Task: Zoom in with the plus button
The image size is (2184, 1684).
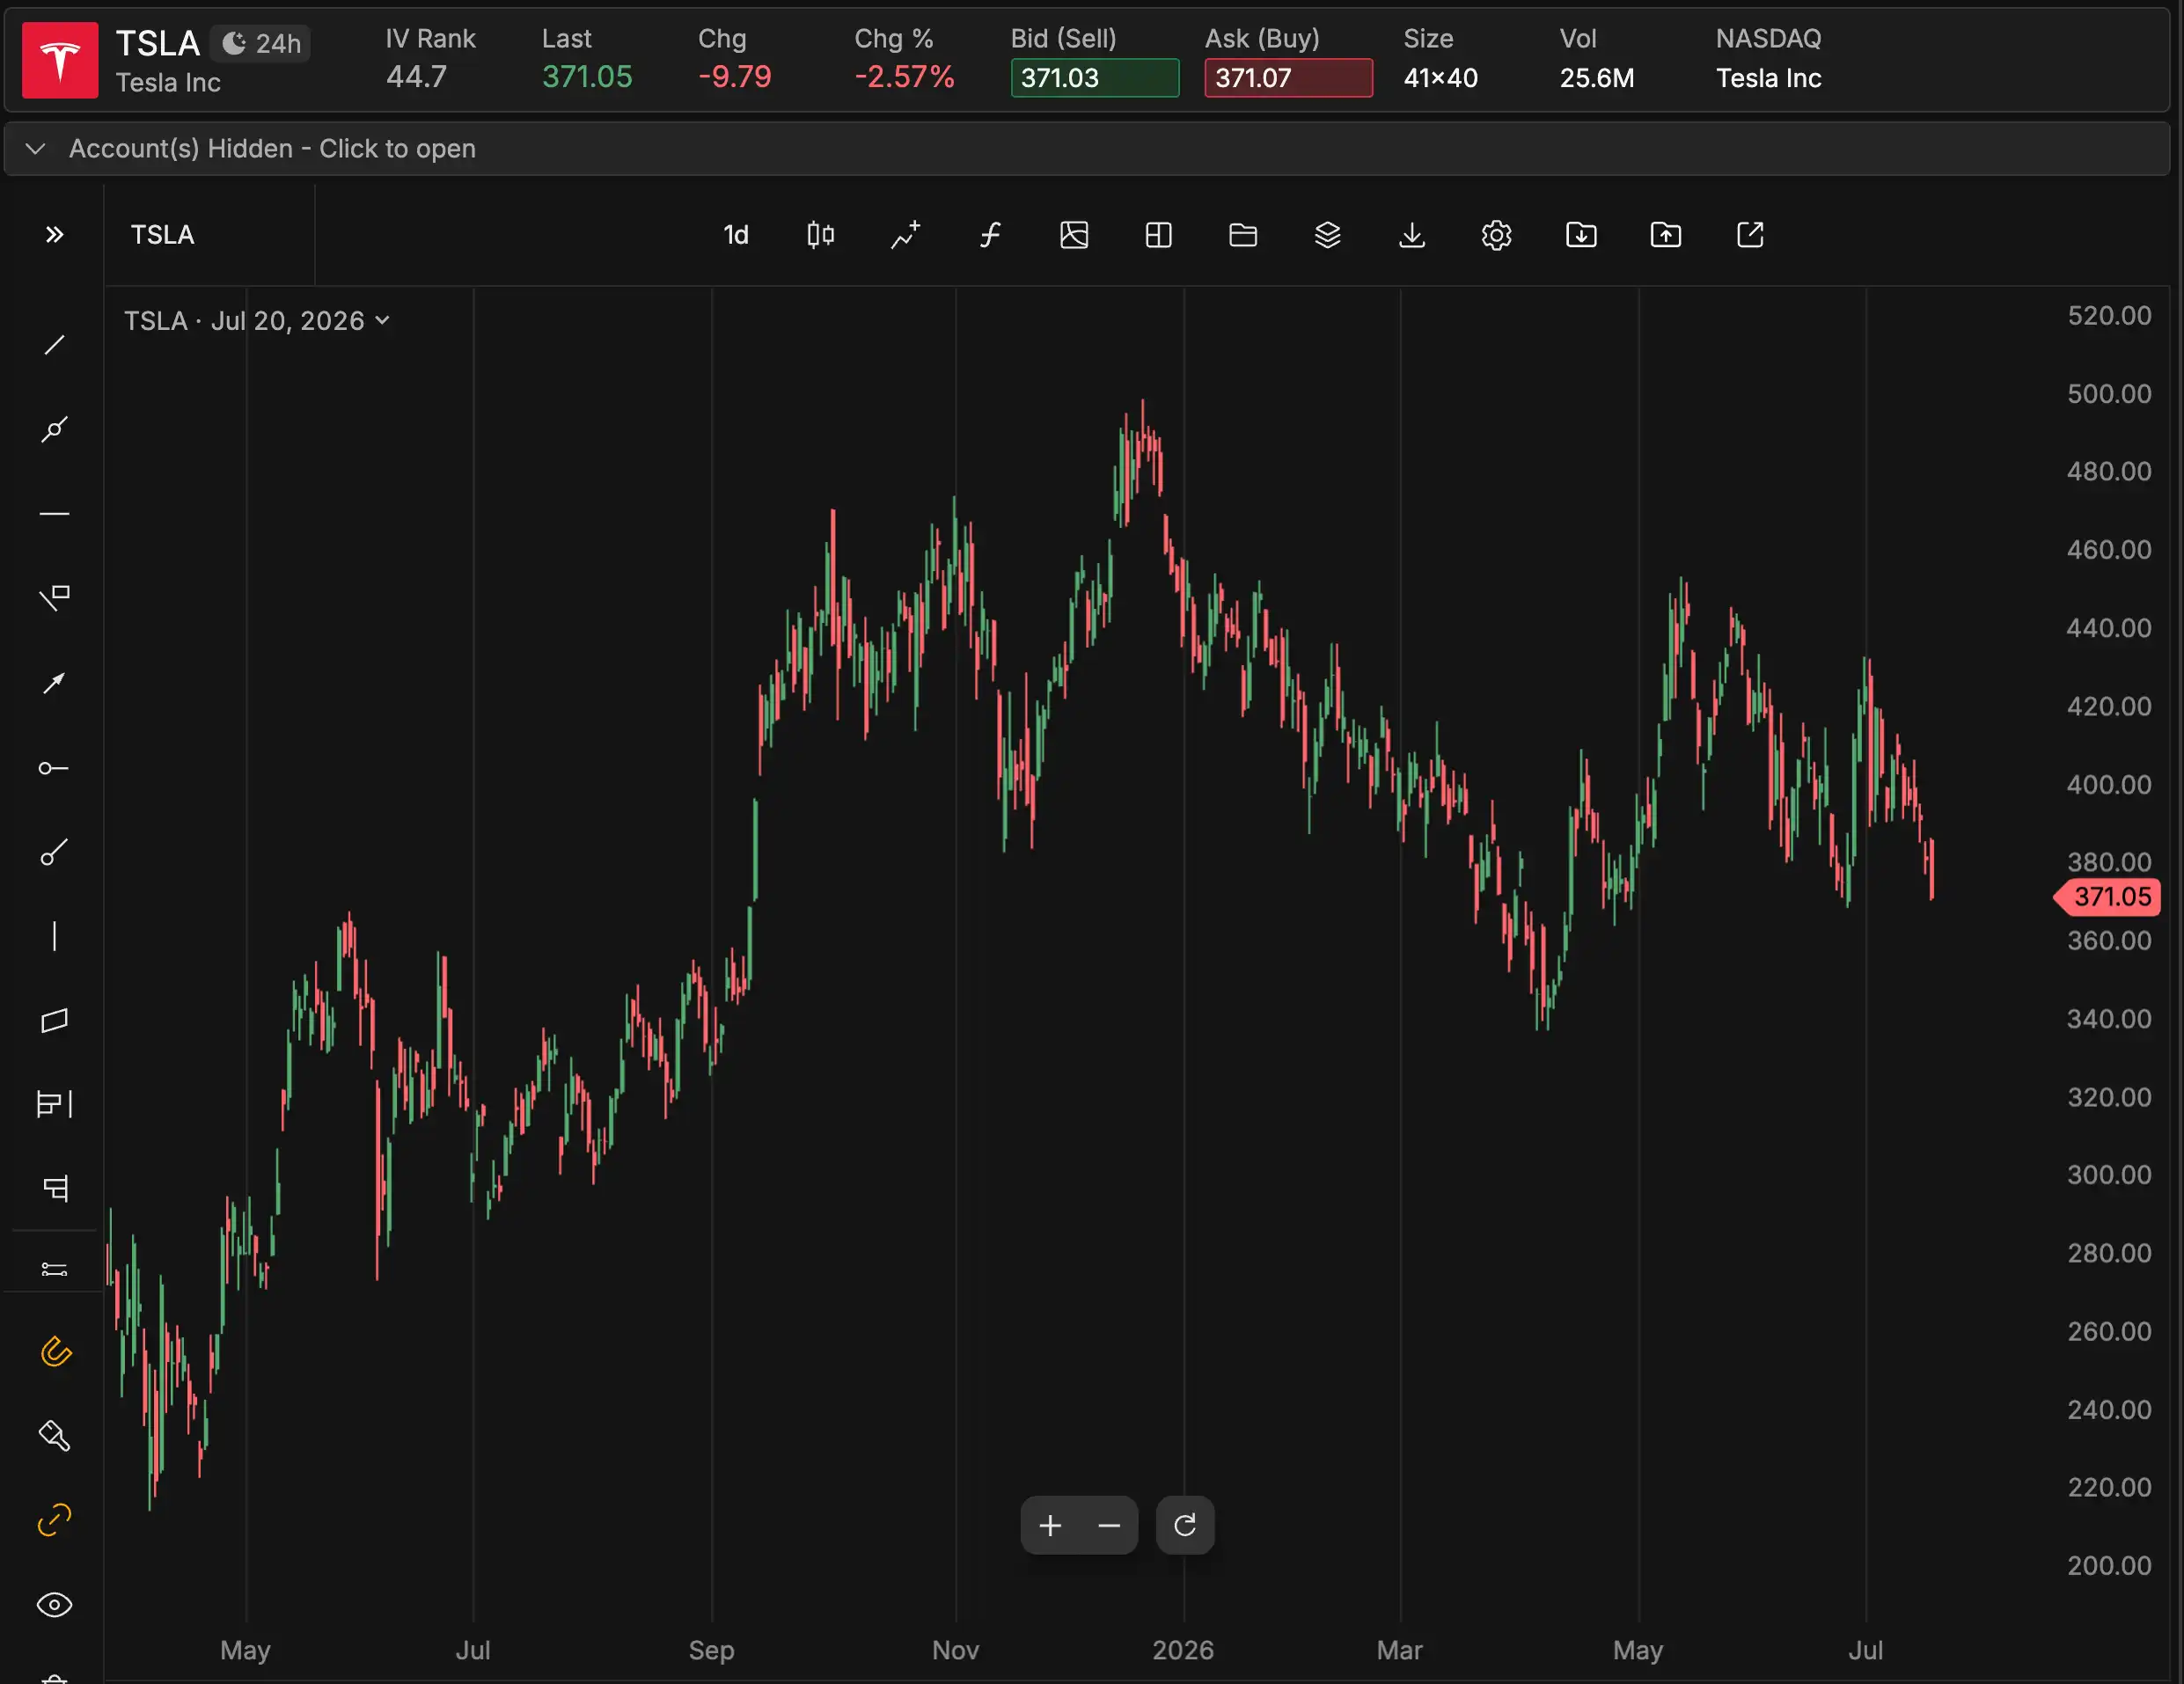Action: click(1050, 1525)
